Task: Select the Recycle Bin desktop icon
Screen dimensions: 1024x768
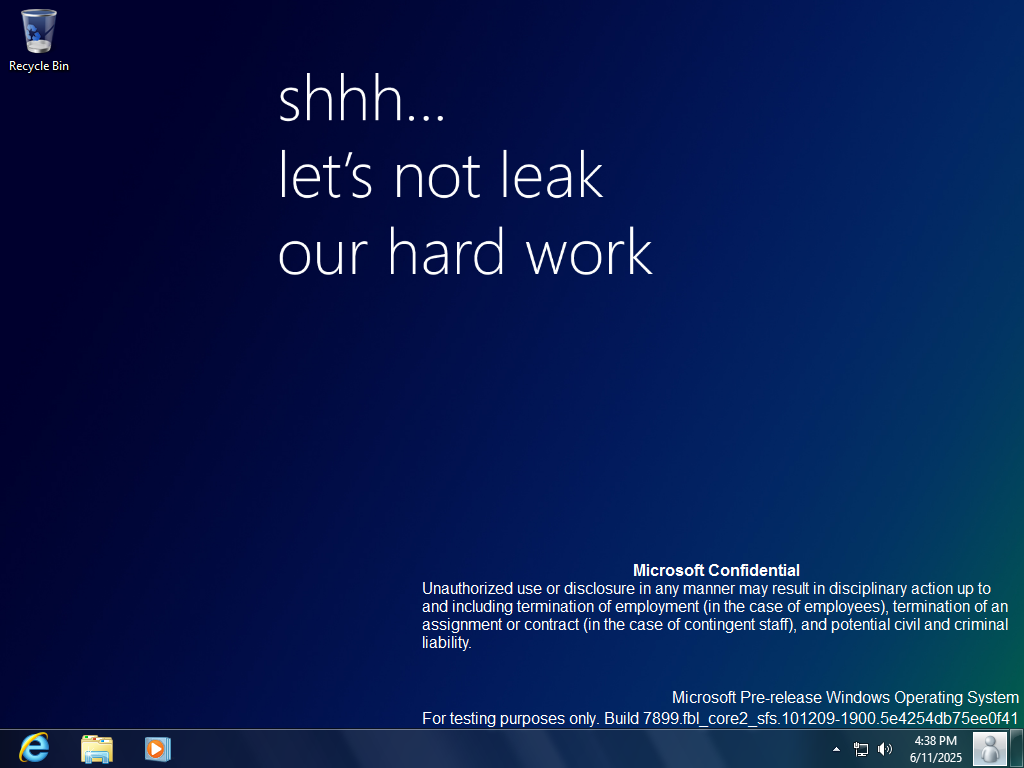Action: point(39,40)
